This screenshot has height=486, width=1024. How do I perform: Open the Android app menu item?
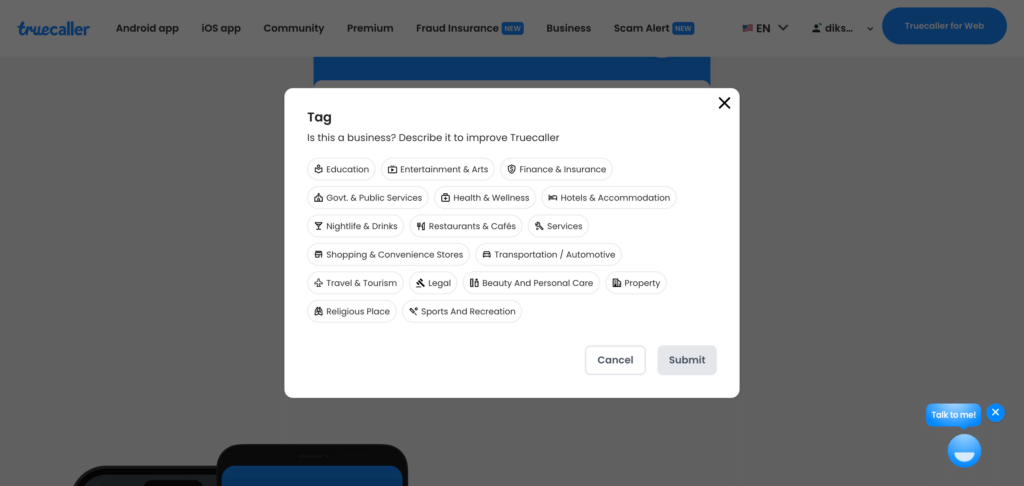[147, 28]
